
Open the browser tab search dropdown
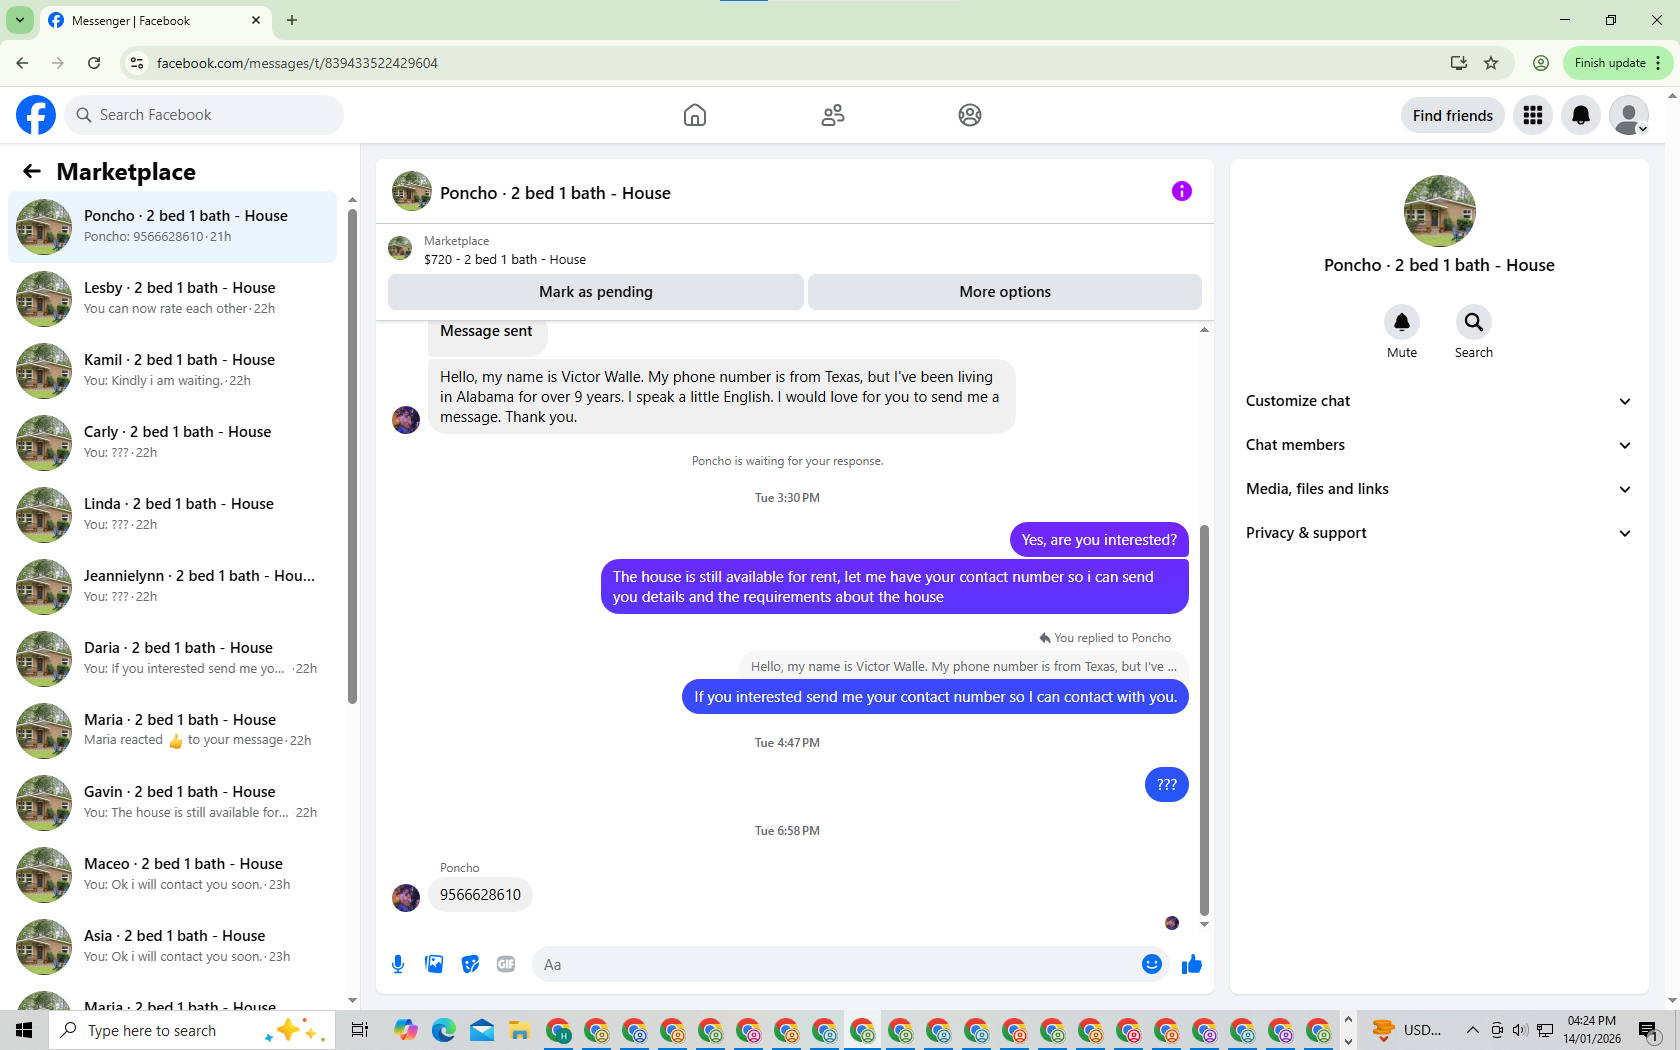[x=20, y=20]
